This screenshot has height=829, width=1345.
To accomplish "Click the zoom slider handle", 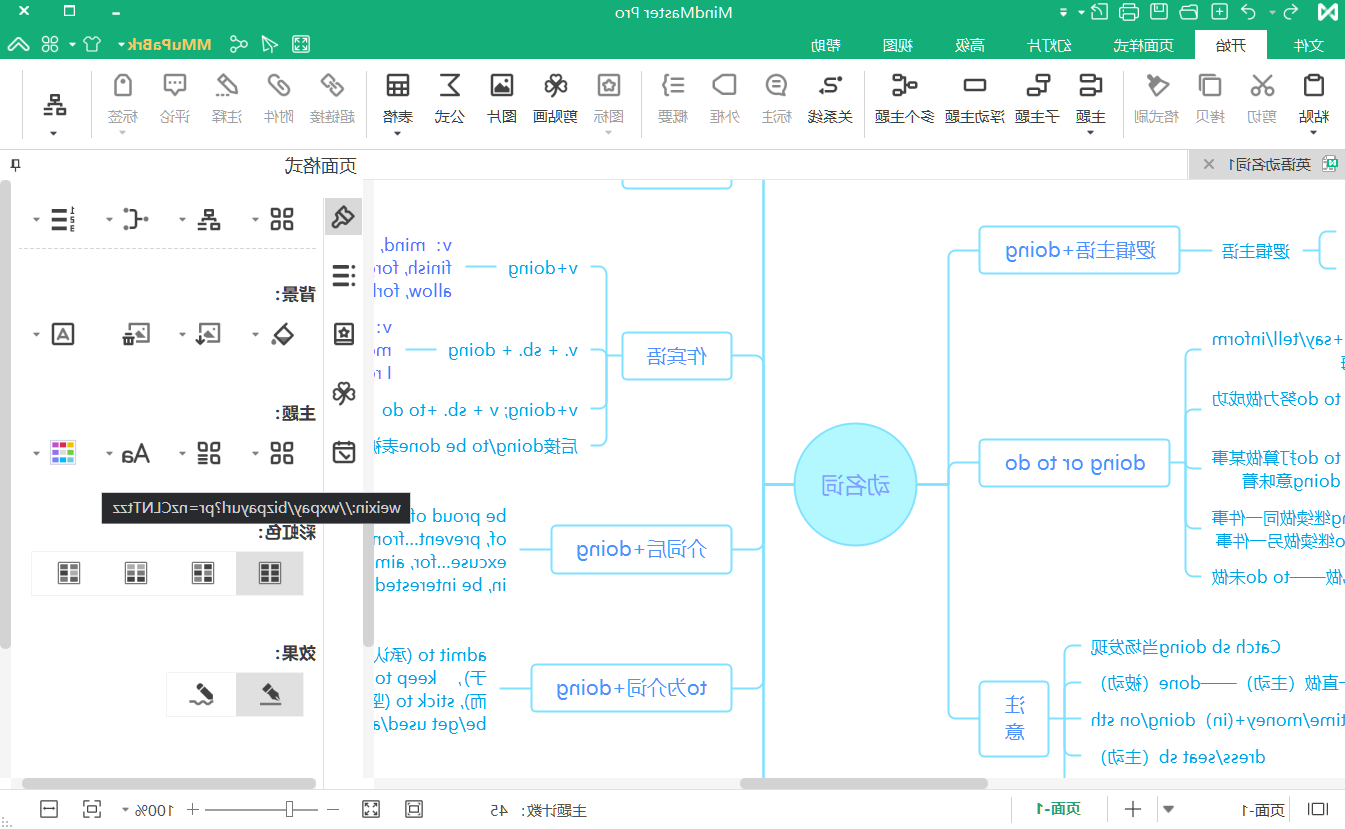I will (x=289, y=809).
